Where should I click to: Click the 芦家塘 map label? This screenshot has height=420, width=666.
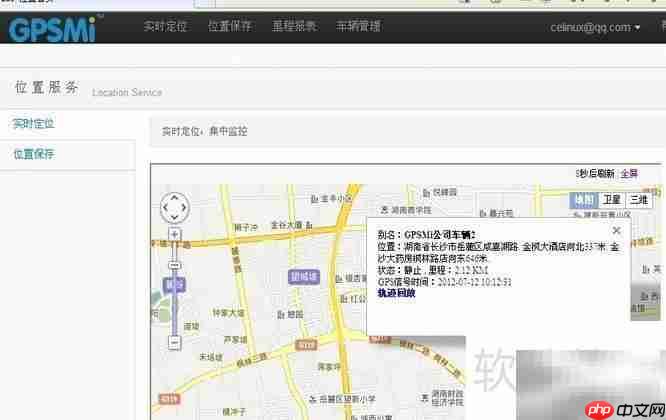pos(235,340)
